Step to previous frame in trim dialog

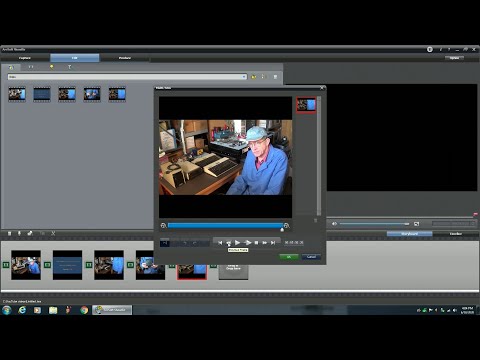(x=229, y=243)
